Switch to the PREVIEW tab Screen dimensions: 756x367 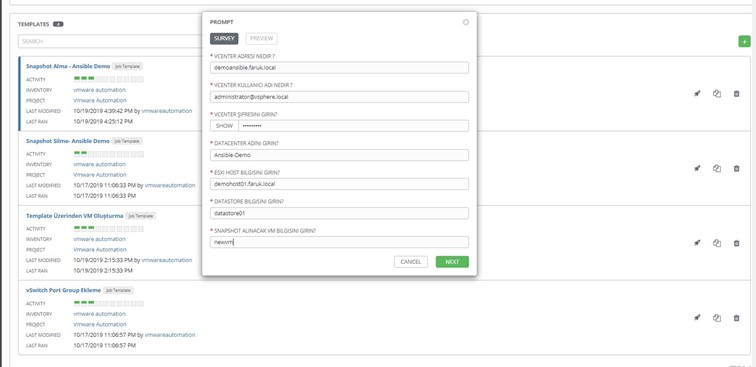pos(262,39)
